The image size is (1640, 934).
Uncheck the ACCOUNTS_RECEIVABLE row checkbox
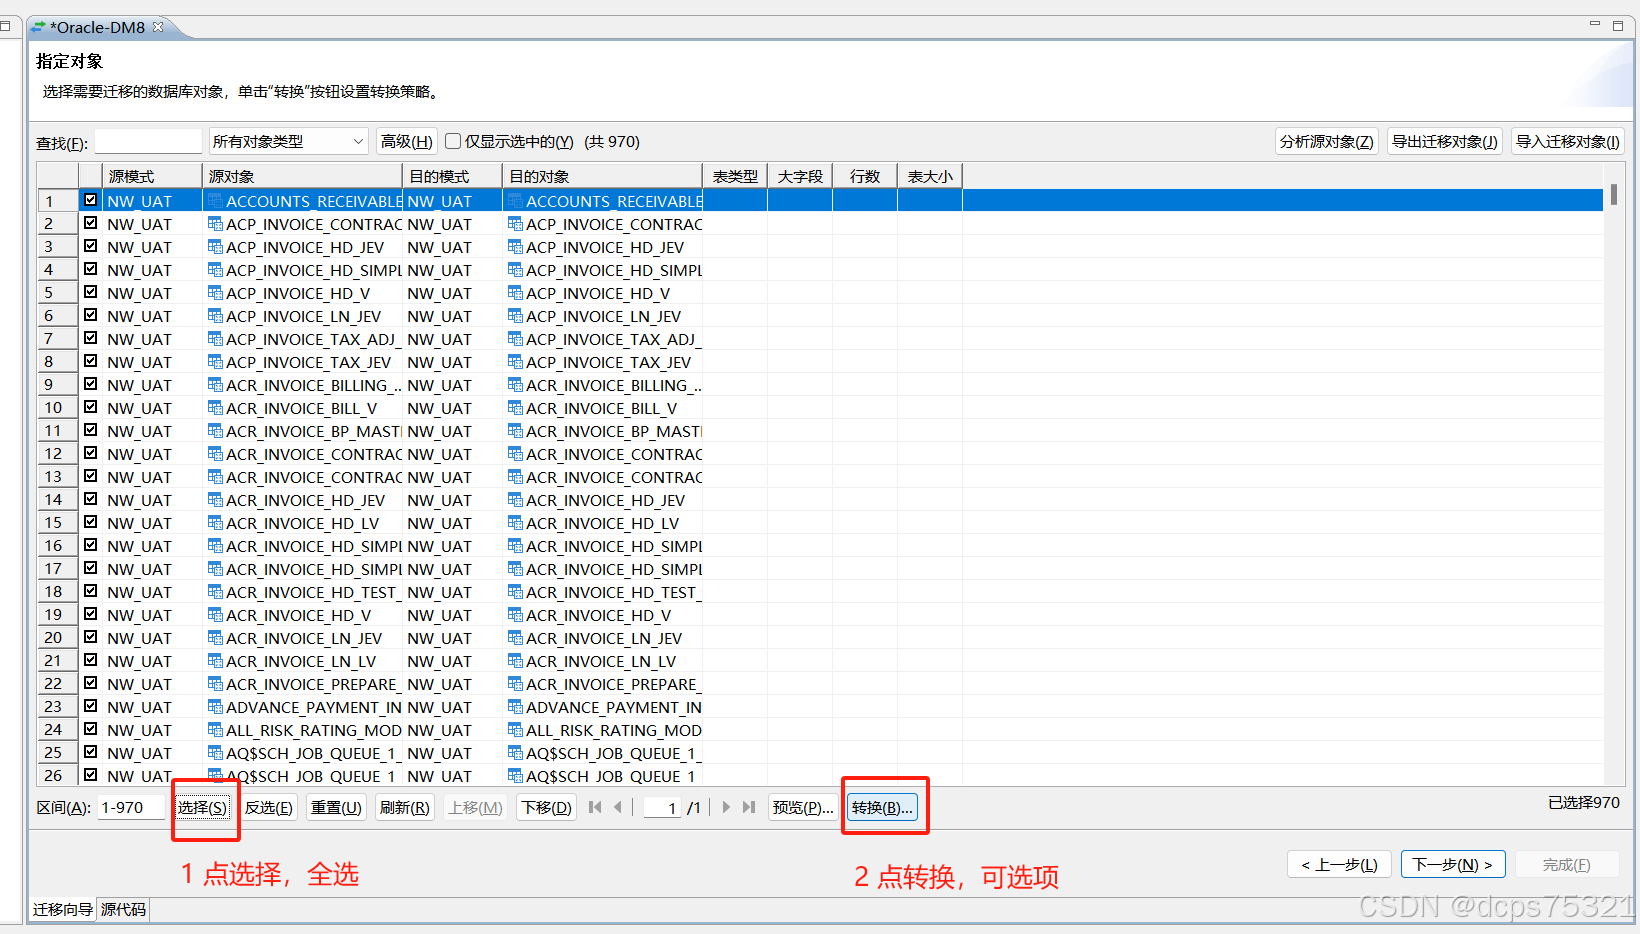pyautogui.click(x=90, y=200)
